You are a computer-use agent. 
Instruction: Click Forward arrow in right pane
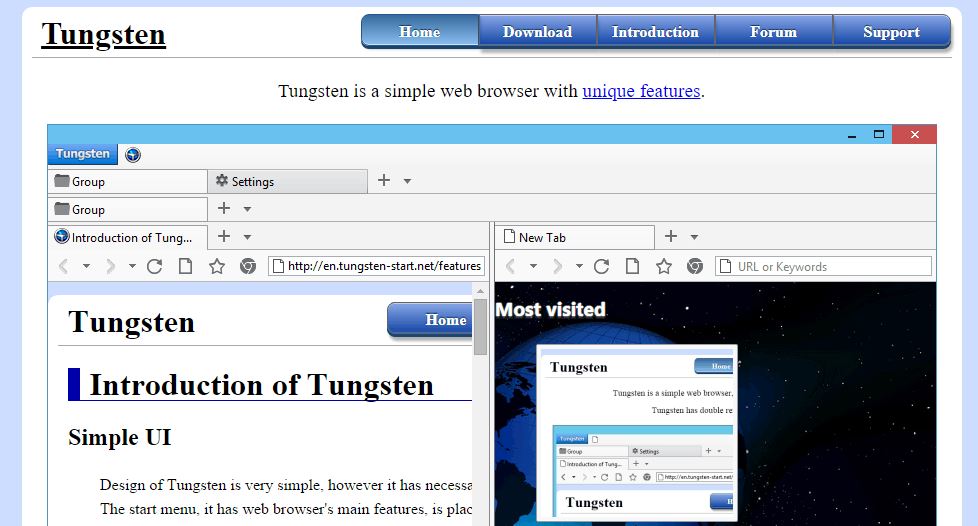click(557, 266)
